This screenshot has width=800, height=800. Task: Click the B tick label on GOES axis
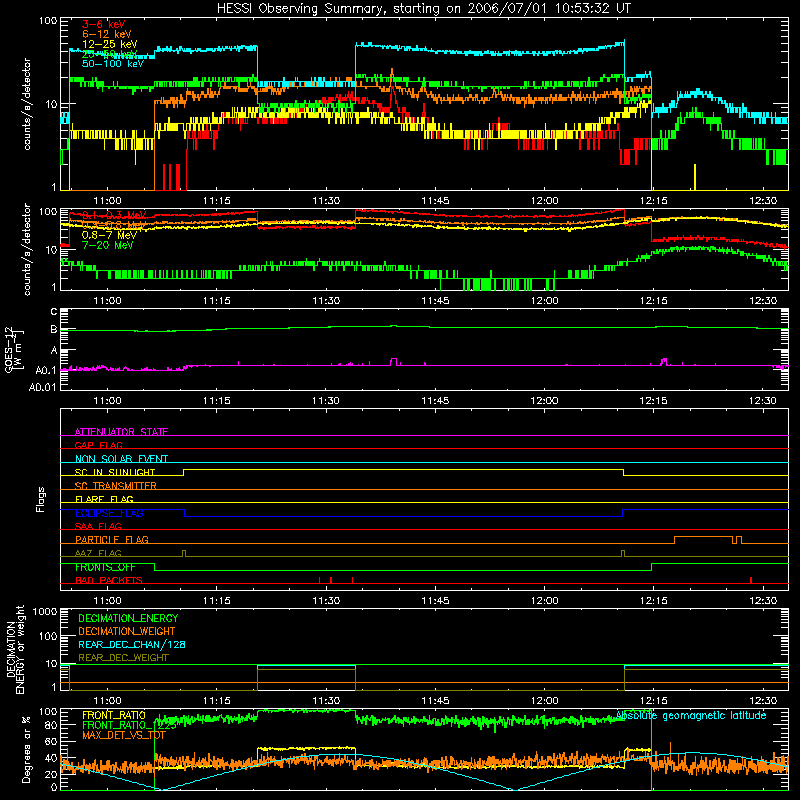pyautogui.click(x=54, y=330)
